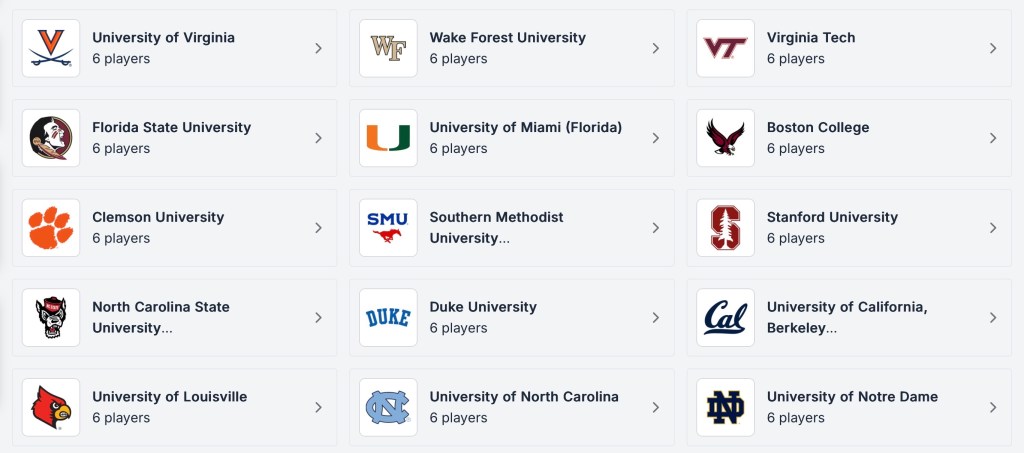
Task: Open the chevron beside University of Louisville
Action: click(318, 407)
